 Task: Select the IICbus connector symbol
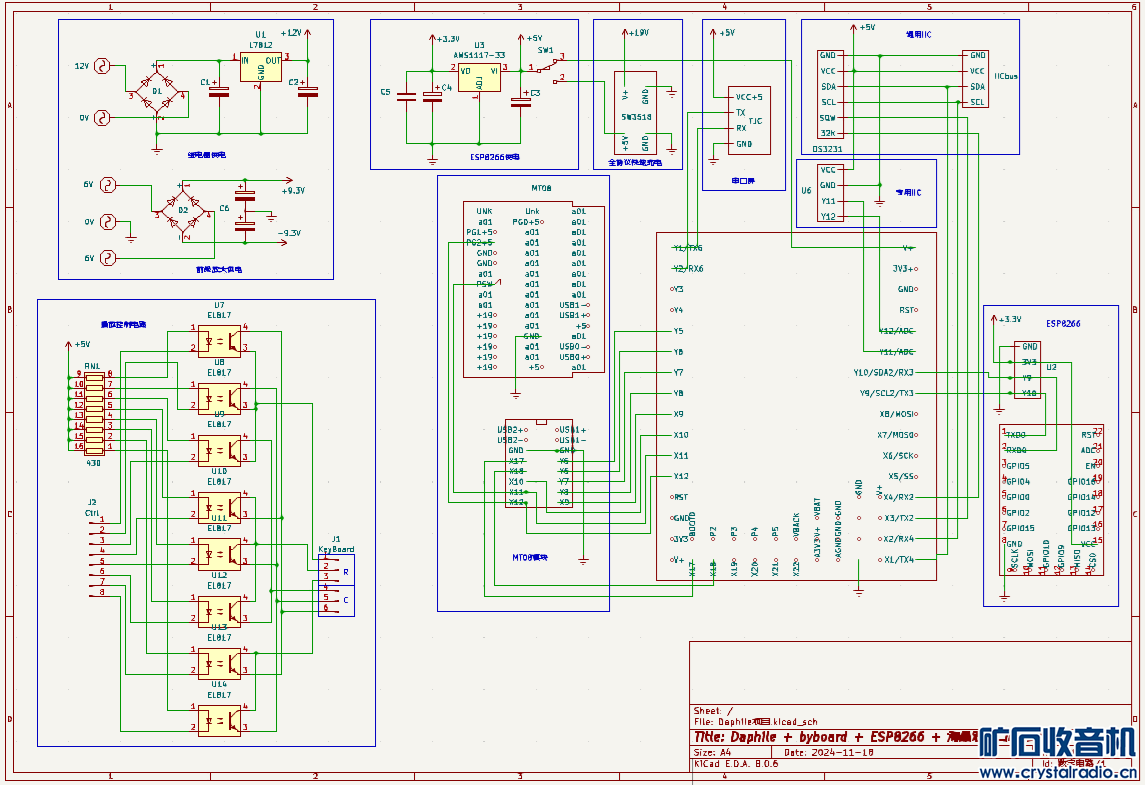976,79
